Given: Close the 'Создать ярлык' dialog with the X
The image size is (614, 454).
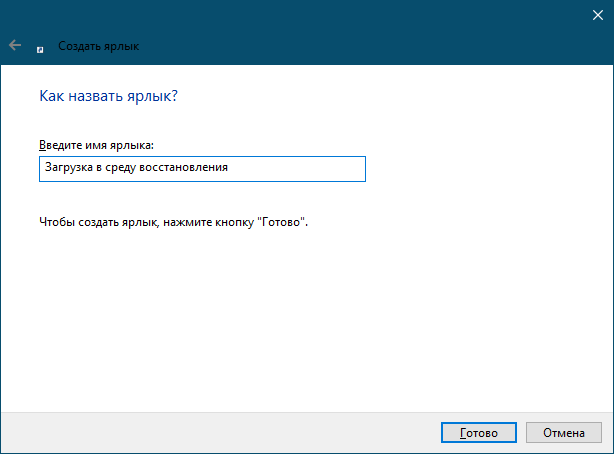Looking at the screenshot, I should coord(598,15).
